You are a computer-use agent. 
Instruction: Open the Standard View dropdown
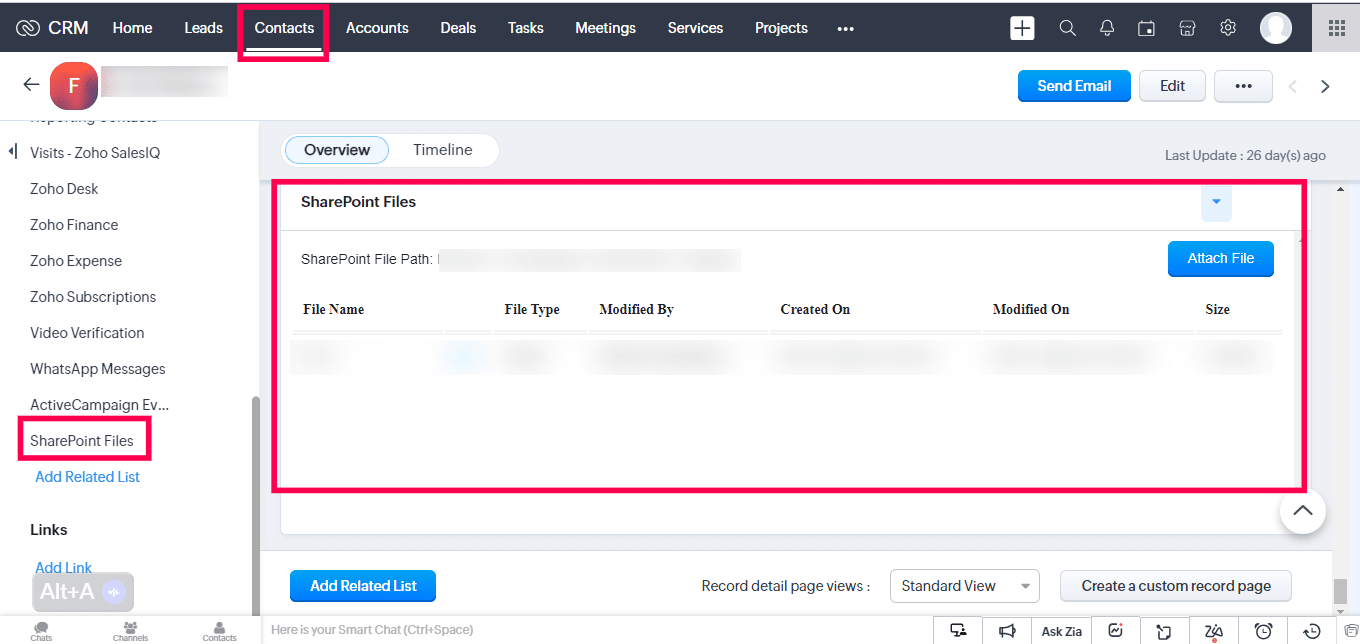tap(965, 586)
